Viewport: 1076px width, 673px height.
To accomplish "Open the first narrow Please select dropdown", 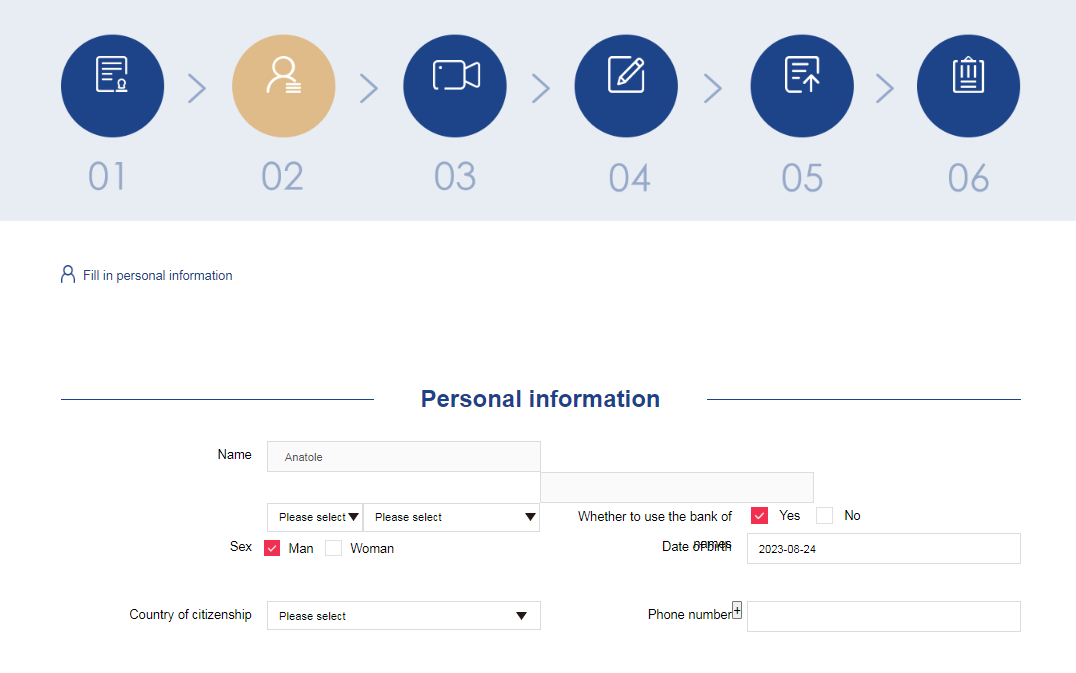I will click(x=315, y=517).
